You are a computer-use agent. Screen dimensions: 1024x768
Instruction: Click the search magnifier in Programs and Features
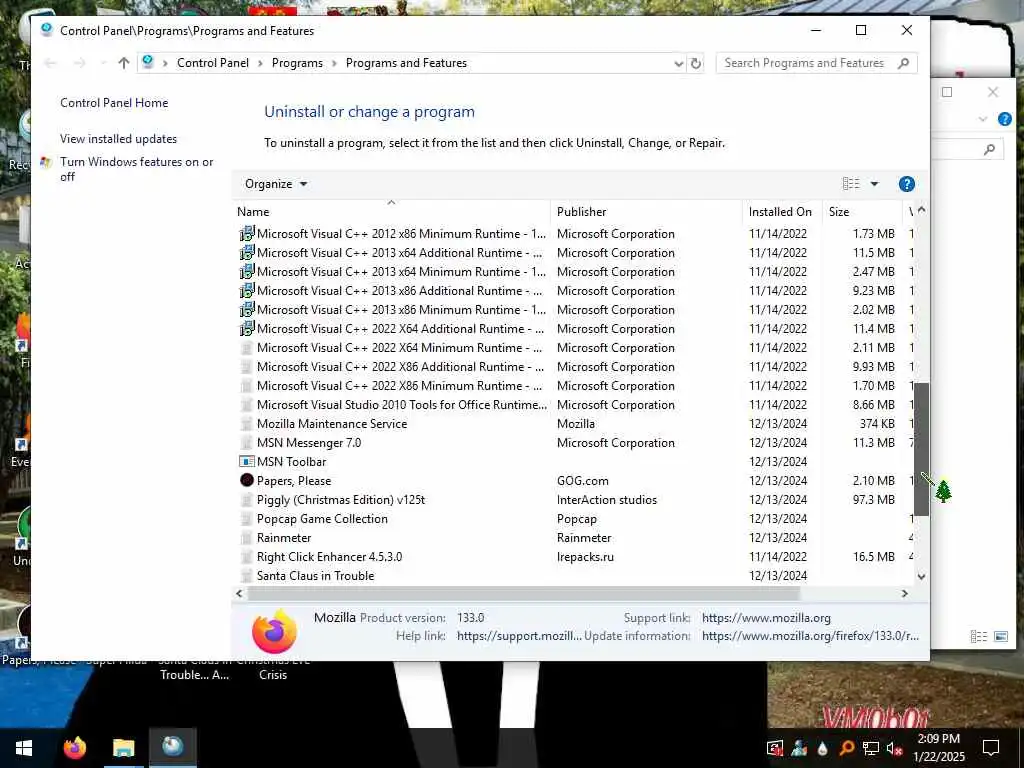[904, 63]
